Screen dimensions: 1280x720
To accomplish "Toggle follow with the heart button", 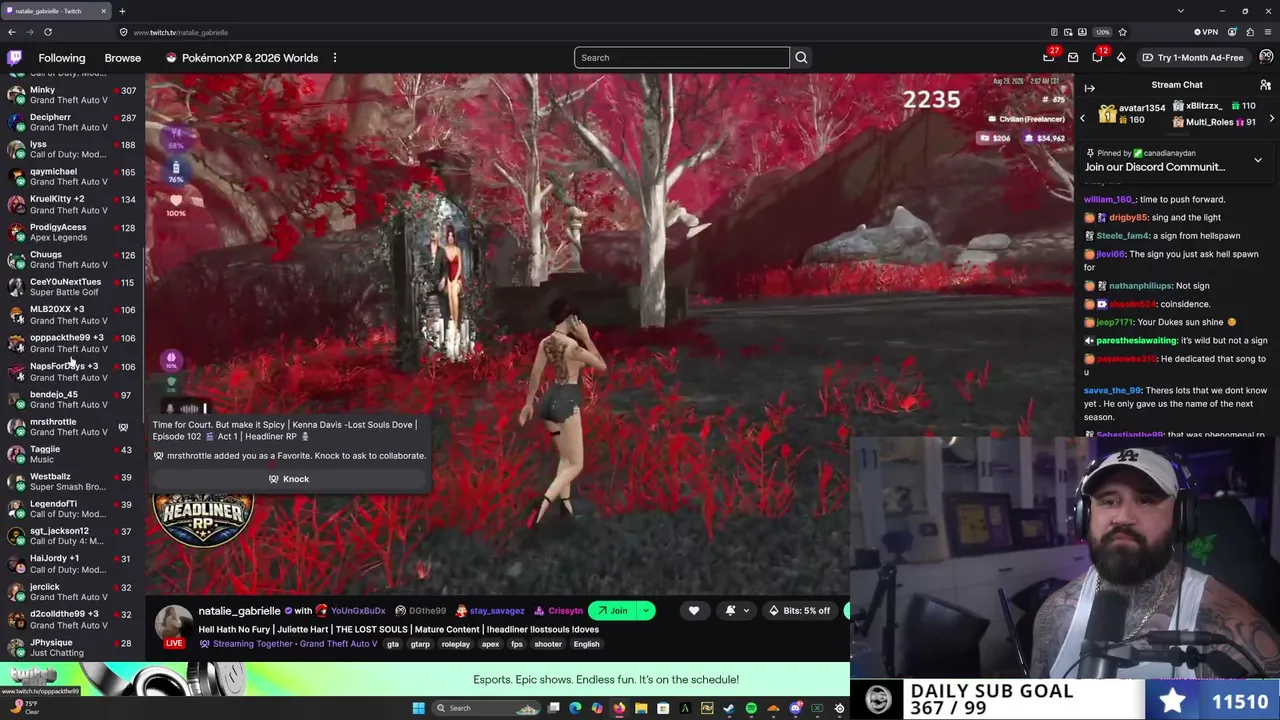I will [694, 611].
